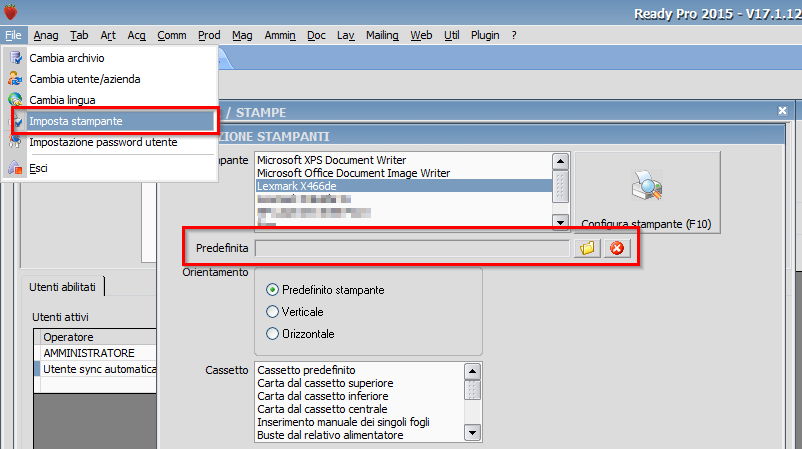
Task: Click the Cassetto list scroll down arrow
Action: pyautogui.click(x=472, y=433)
